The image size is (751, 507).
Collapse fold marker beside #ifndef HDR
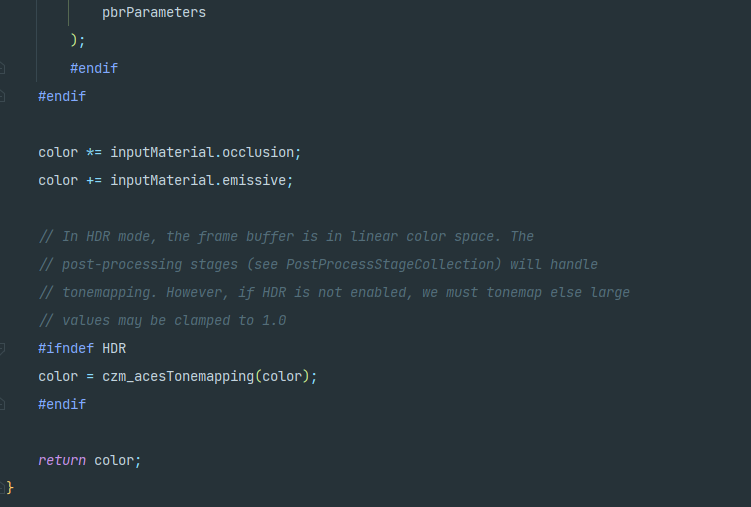point(2,349)
